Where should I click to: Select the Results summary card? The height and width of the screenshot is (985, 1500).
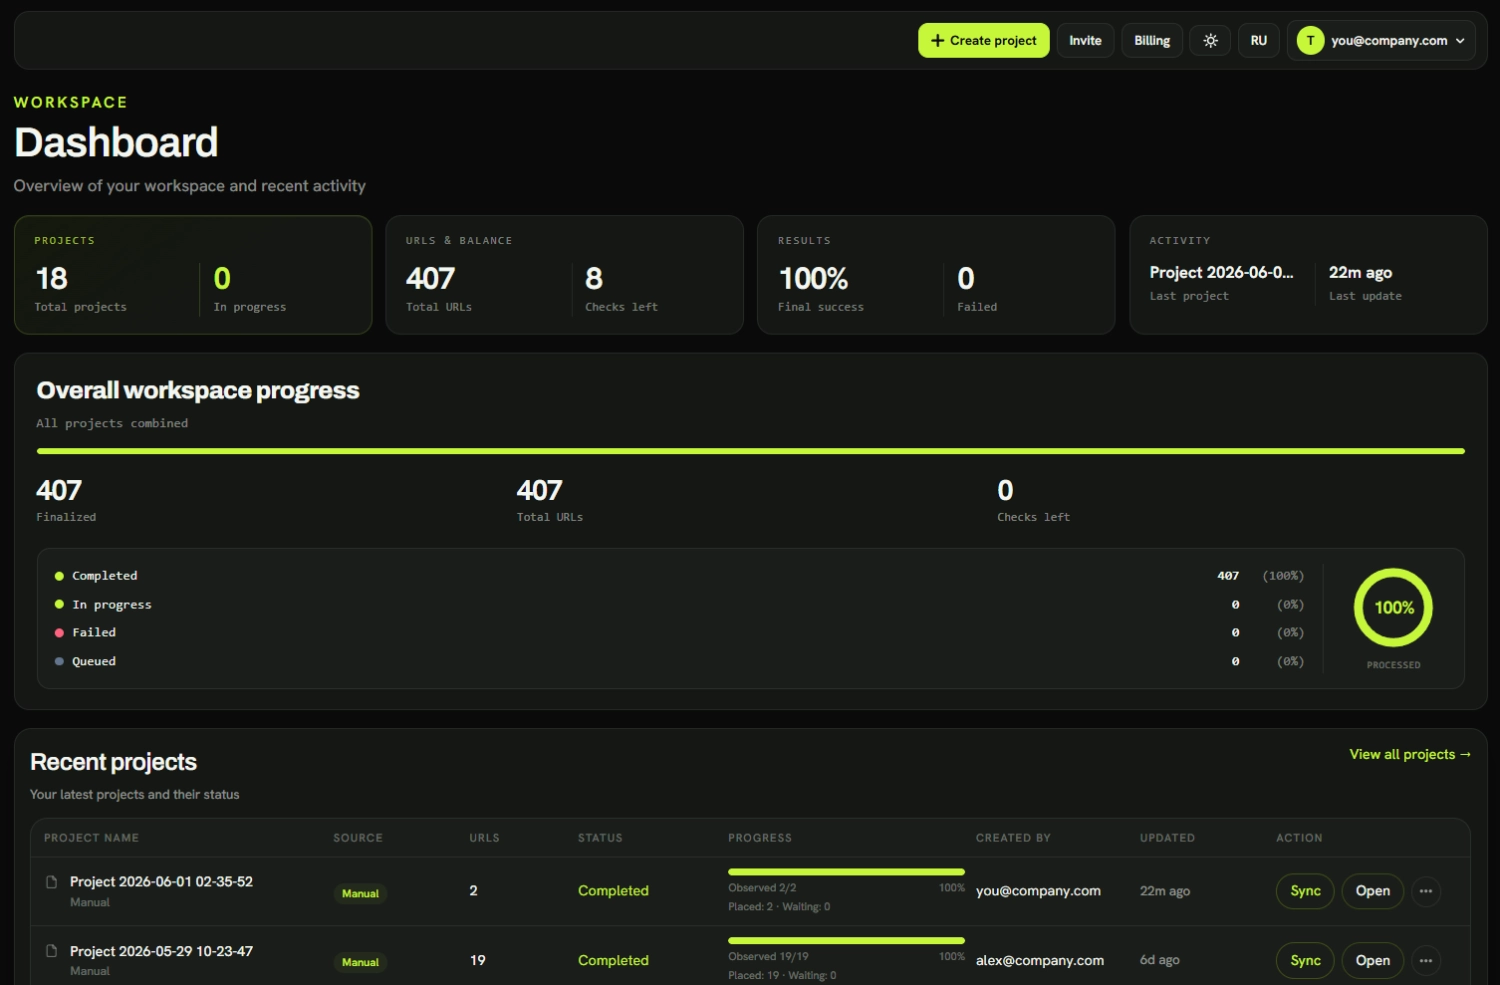936,275
